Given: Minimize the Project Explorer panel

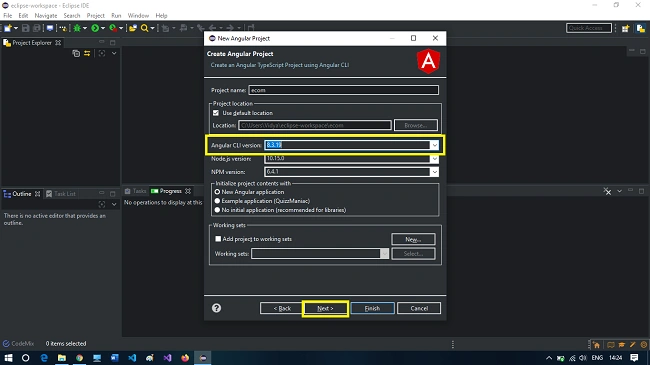Looking at the screenshot, I should [102, 42].
